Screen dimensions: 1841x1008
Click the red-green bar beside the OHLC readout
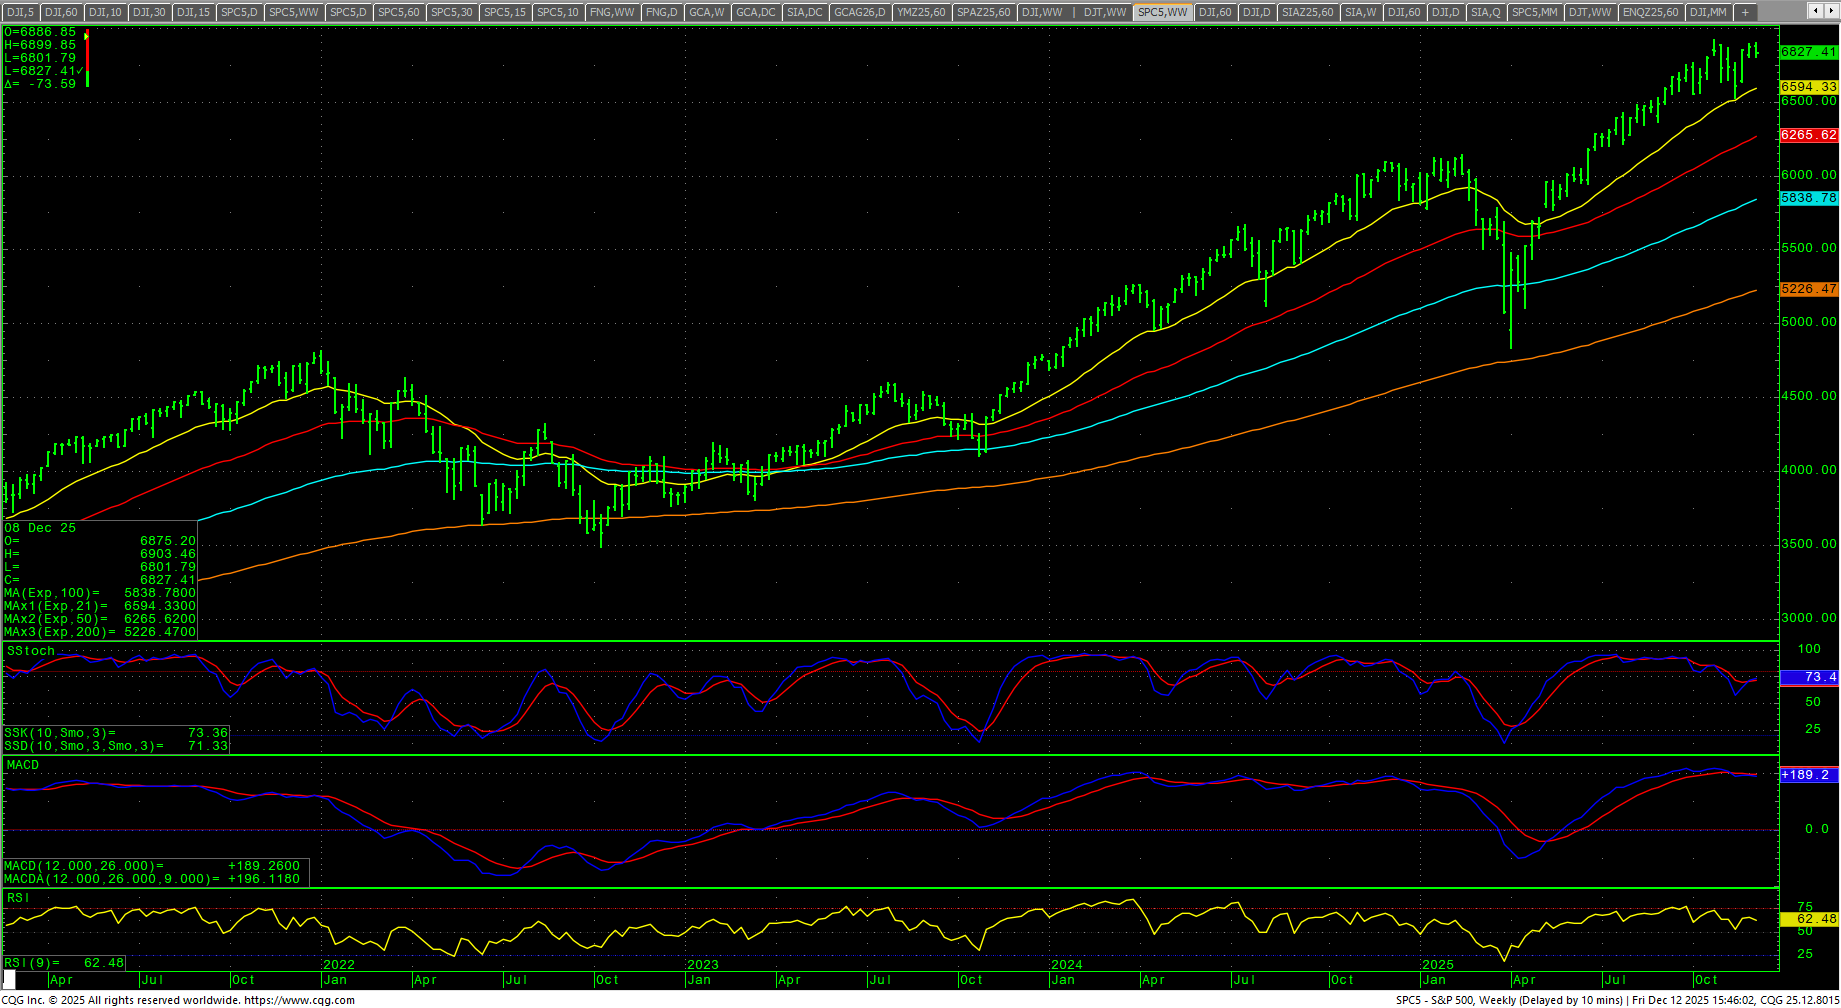point(87,59)
